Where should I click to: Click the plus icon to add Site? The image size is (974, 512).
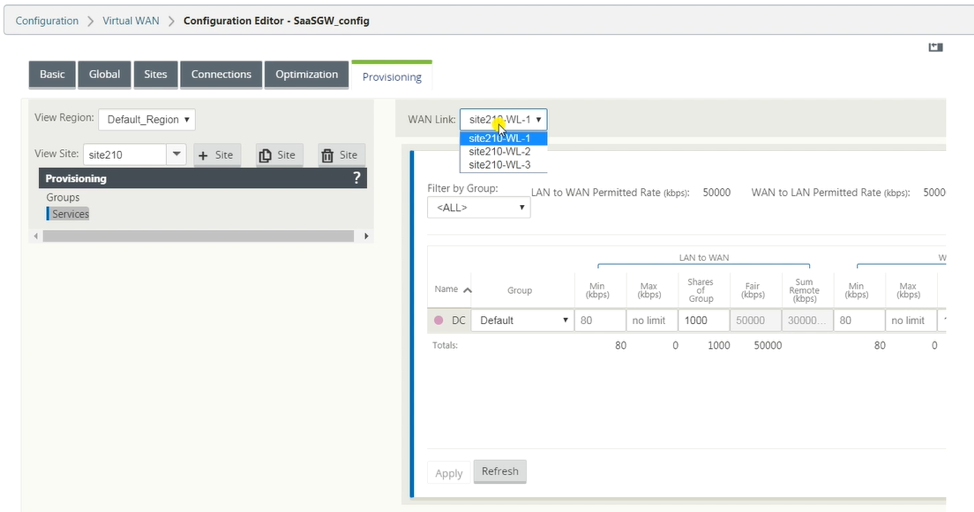tap(203, 155)
